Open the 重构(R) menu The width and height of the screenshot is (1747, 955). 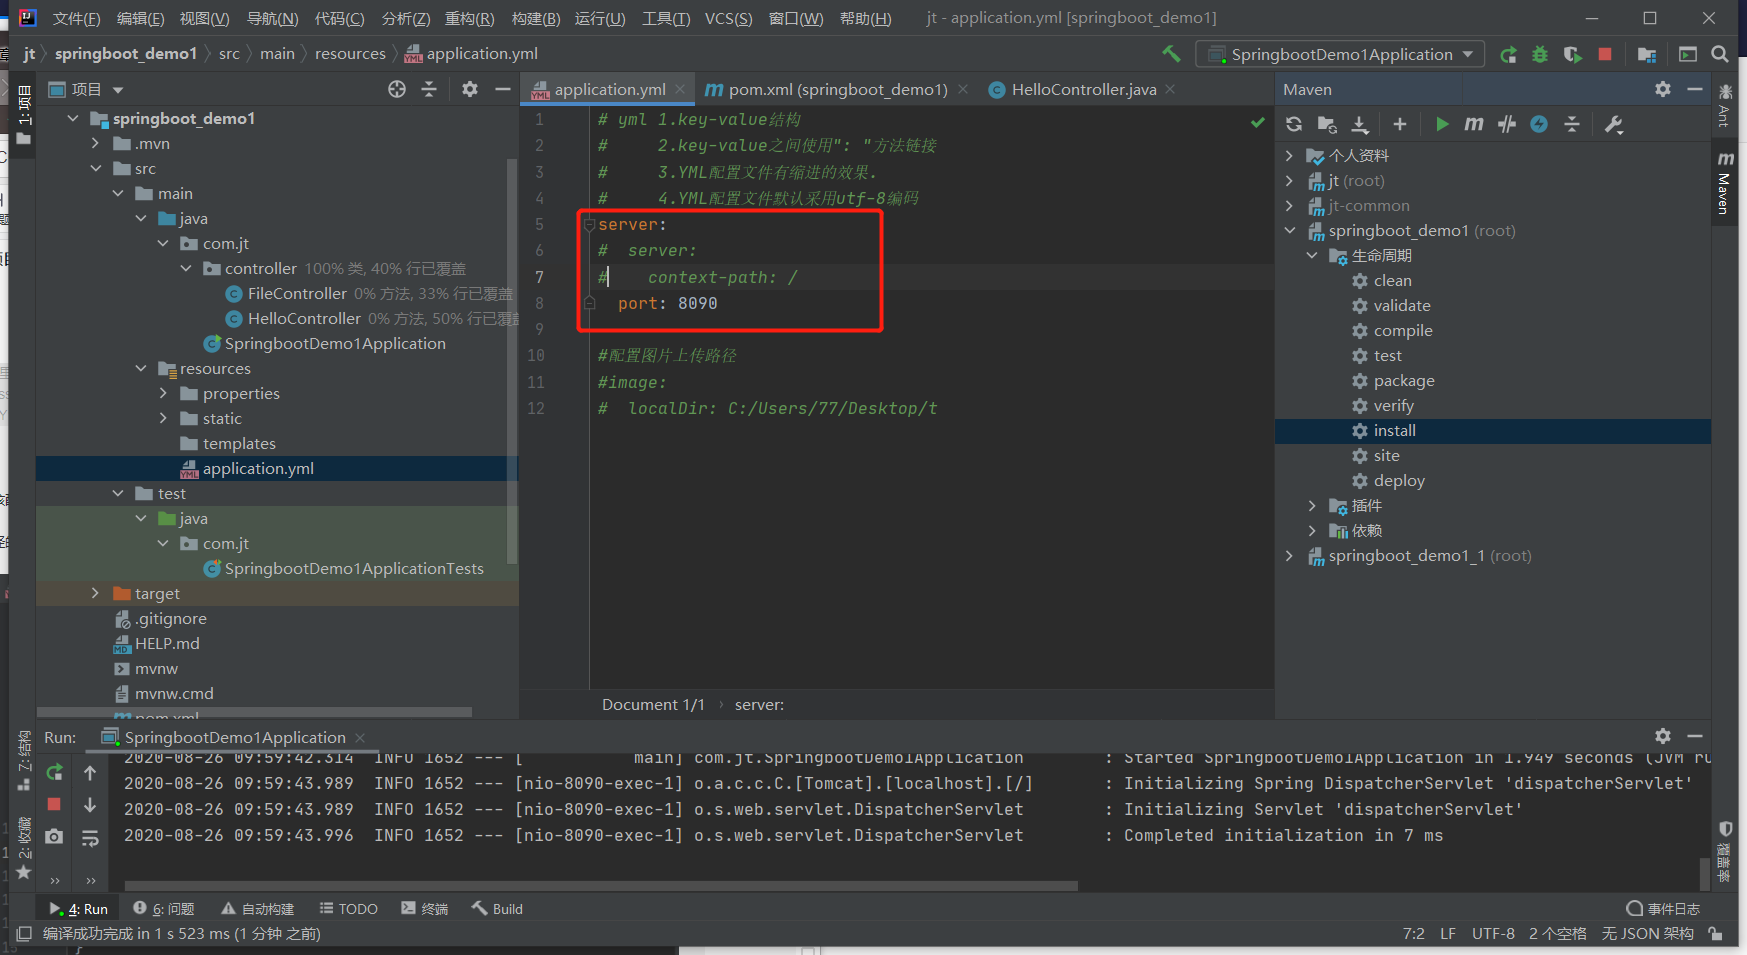[469, 18]
